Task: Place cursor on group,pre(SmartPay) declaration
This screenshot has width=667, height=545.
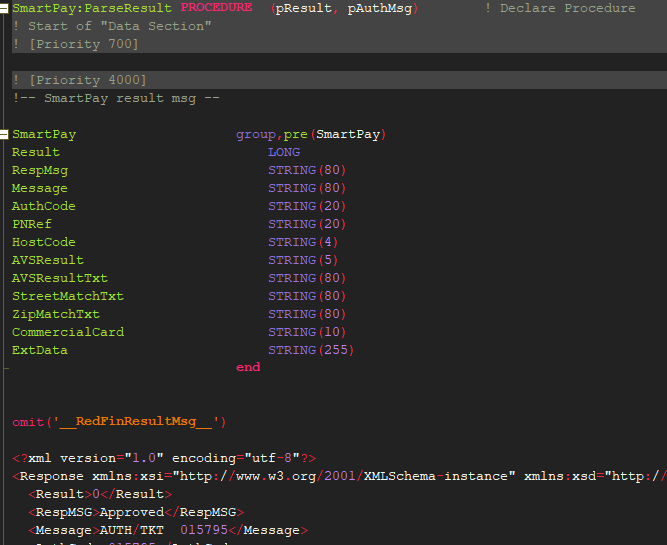Action: tap(311, 134)
